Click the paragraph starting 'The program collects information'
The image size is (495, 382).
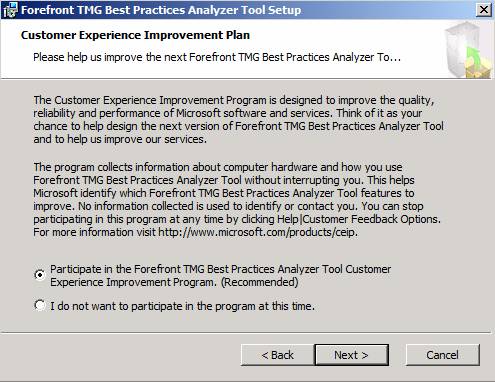point(237,199)
